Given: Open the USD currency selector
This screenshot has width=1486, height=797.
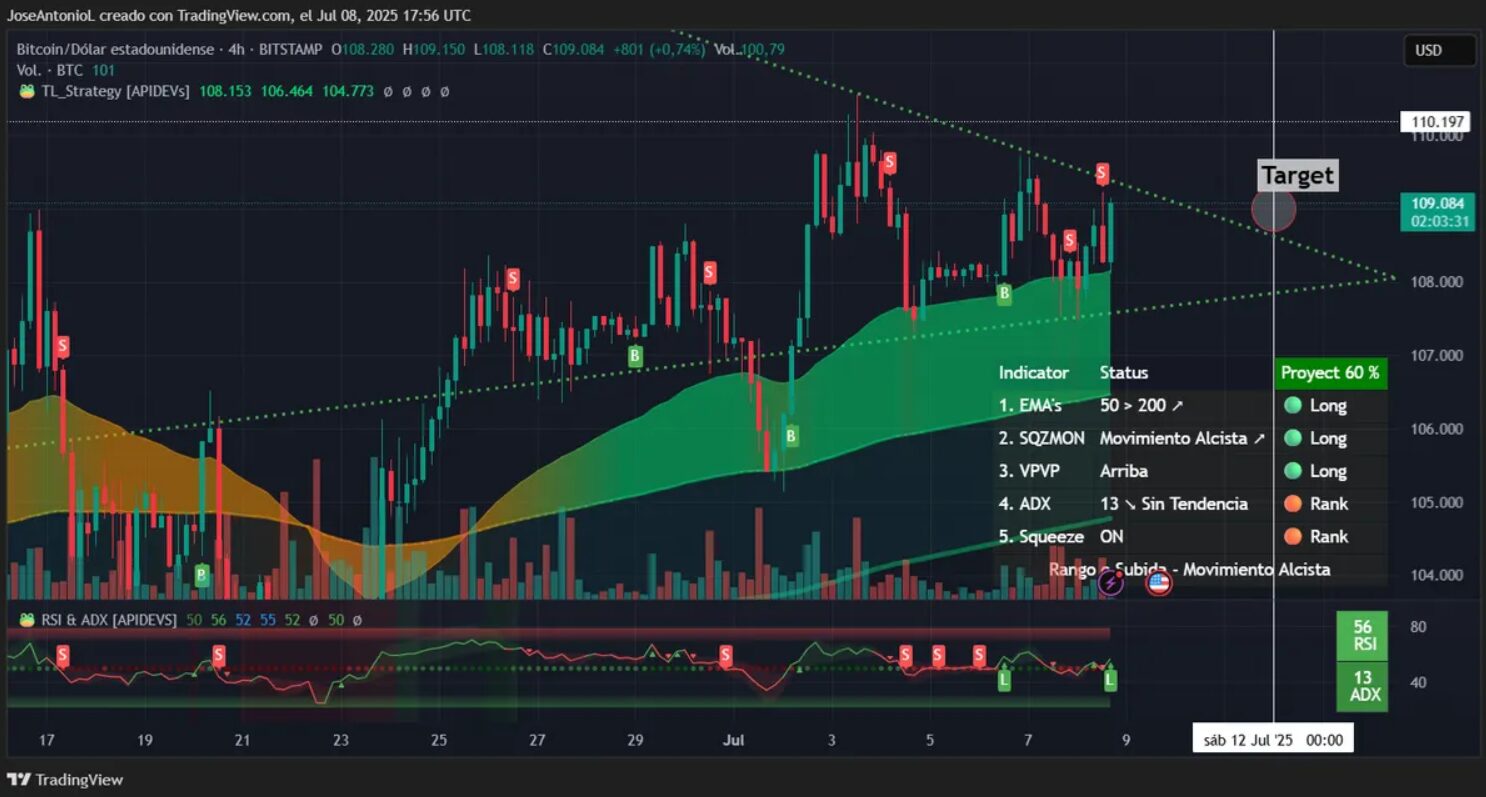Looking at the screenshot, I should point(1439,50).
